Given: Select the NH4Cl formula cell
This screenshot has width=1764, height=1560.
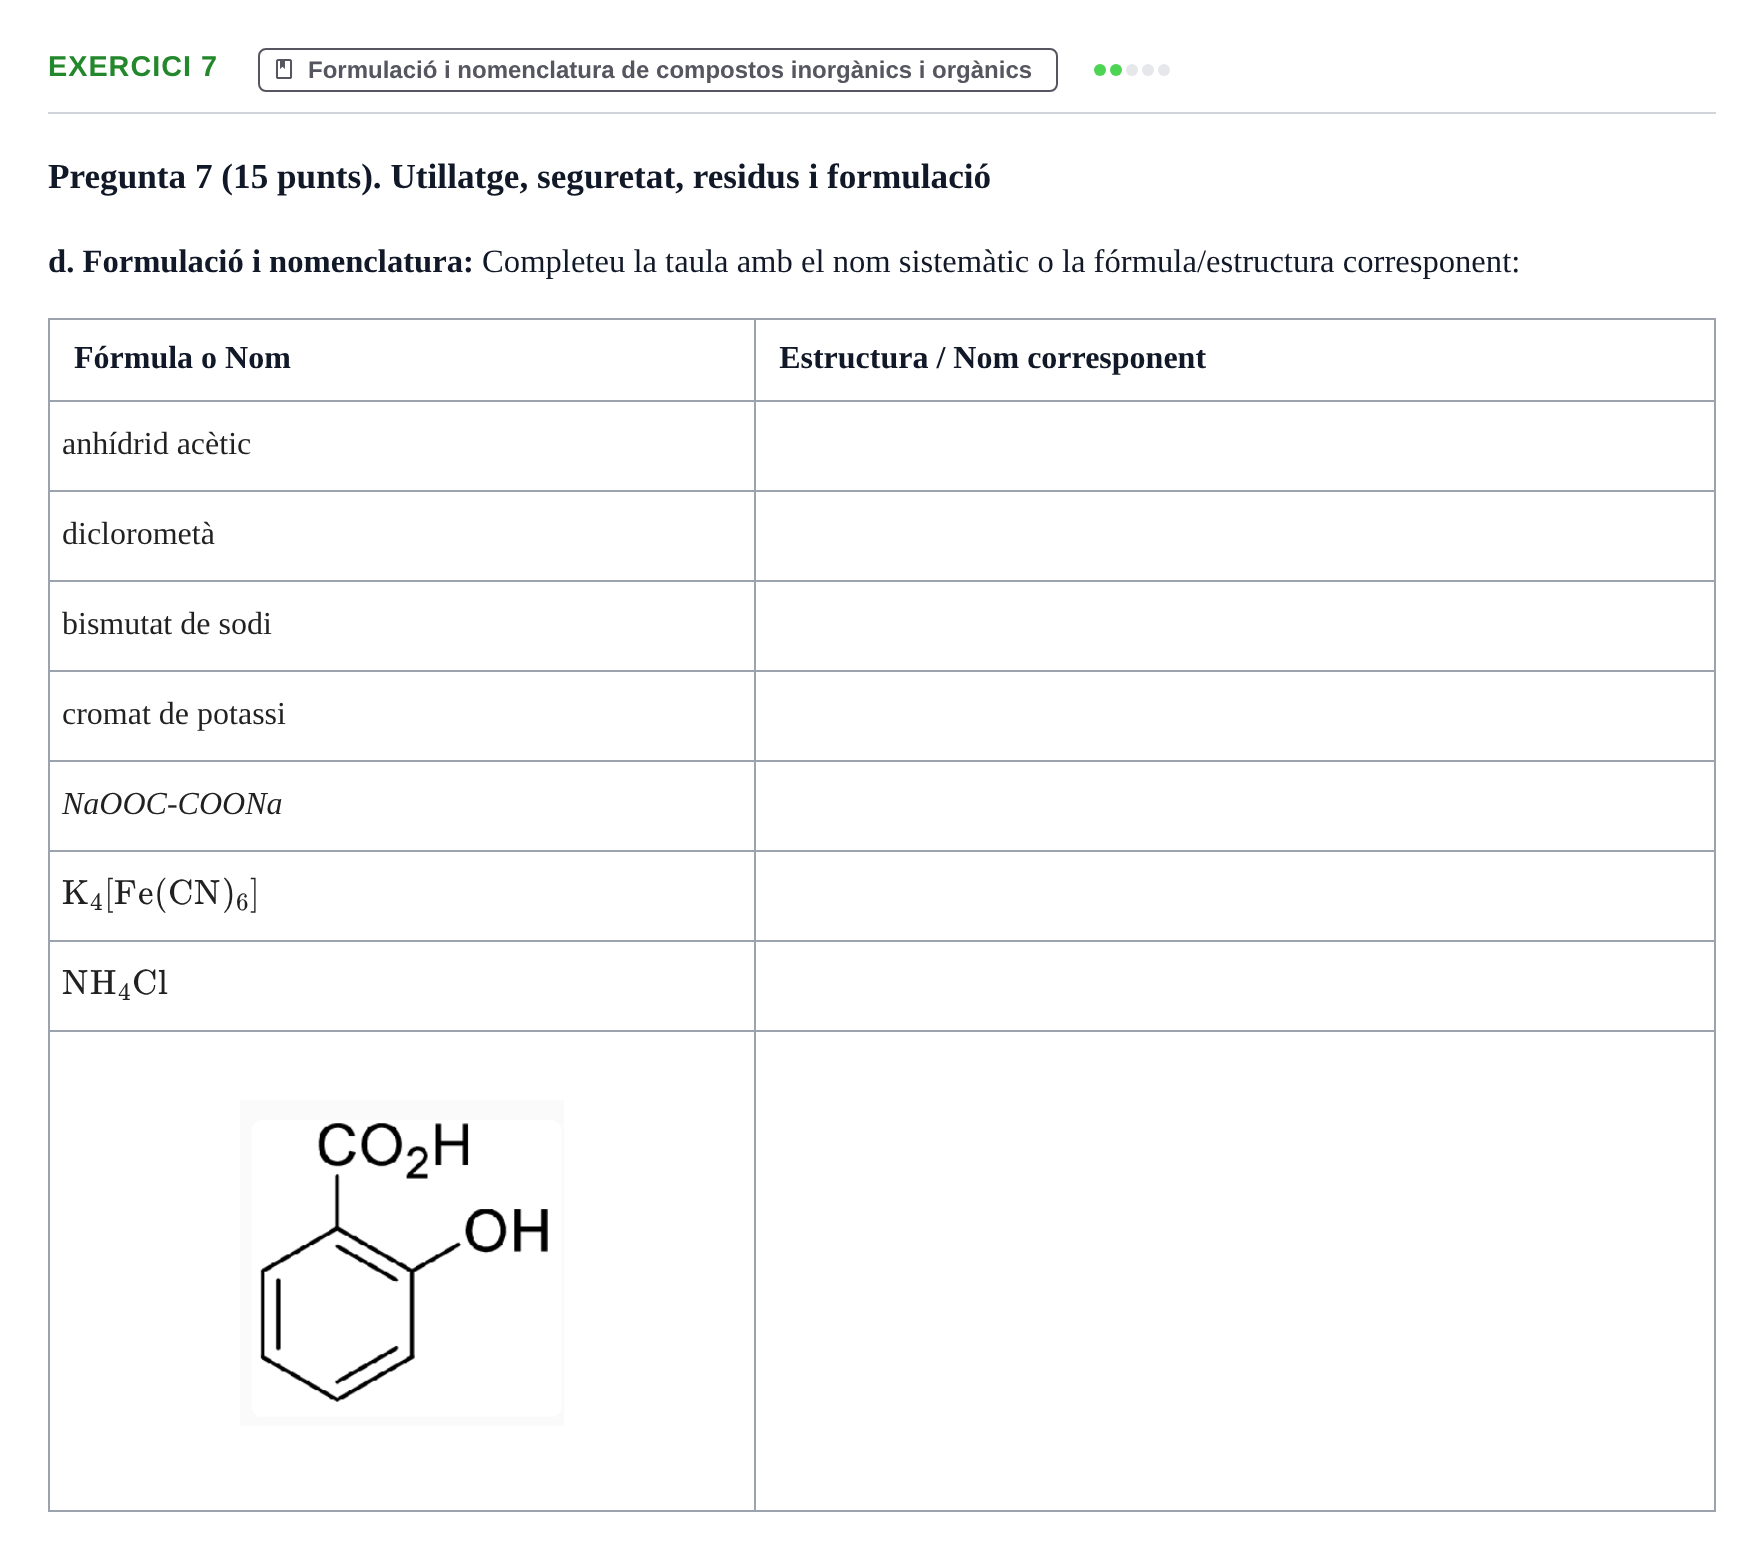Looking at the screenshot, I should 402,986.
